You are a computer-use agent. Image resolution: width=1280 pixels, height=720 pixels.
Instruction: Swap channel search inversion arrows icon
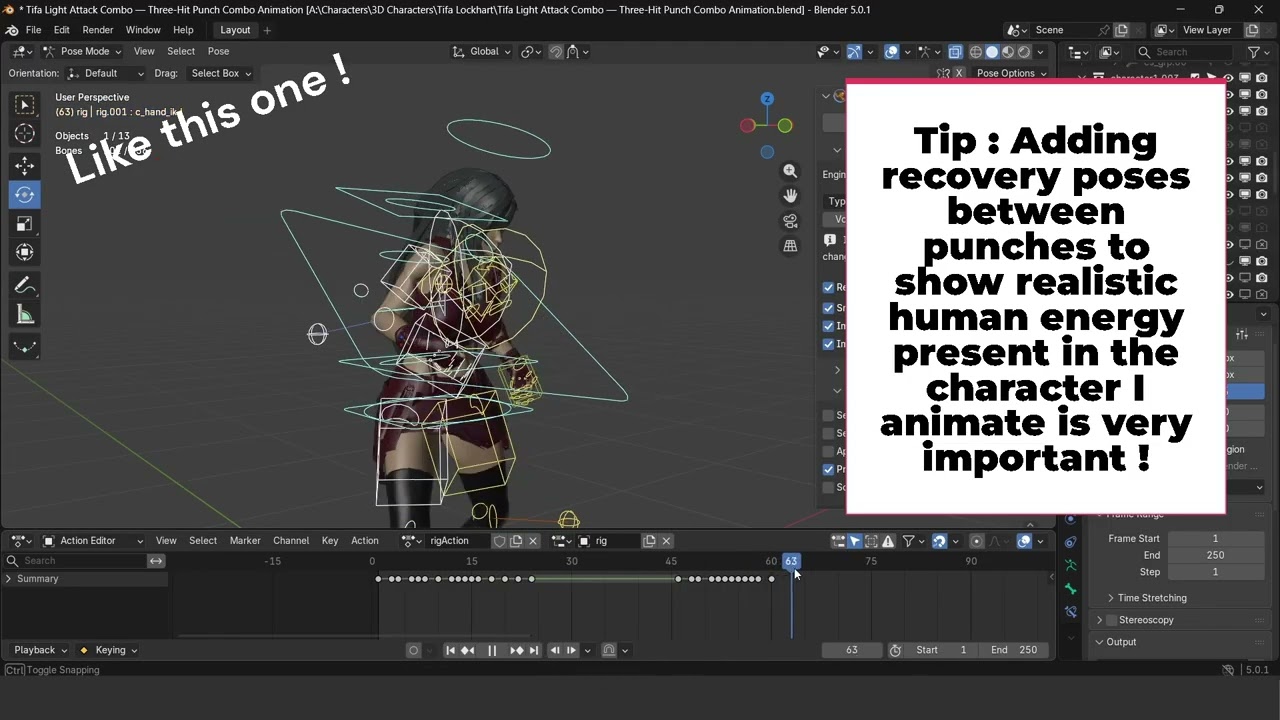tap(156, 561)
